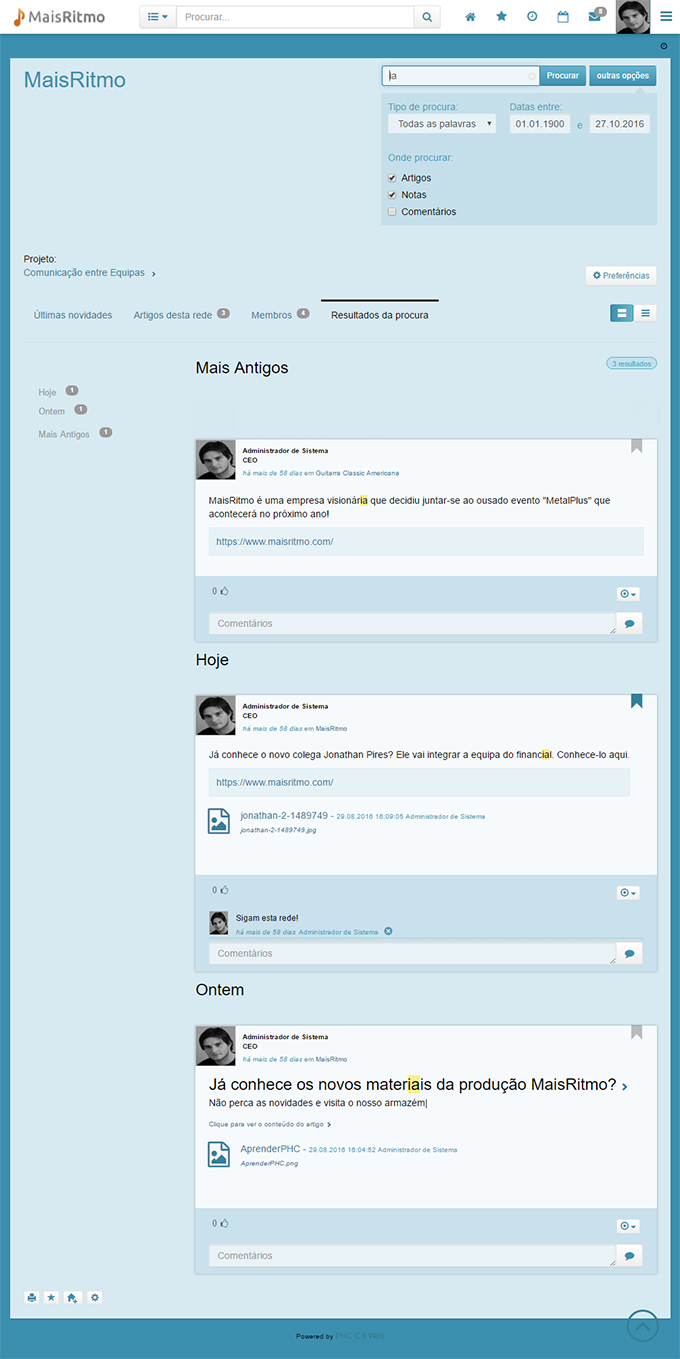Click the add-to-home icon at bottom

pyautogui.click(x=72, y=1297)
